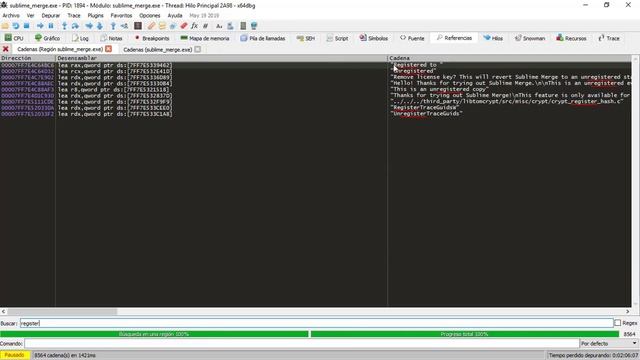The image size is (640, 360).
Task: Open the Bookmarks toolbar icon
Action: tap(184, 26)
